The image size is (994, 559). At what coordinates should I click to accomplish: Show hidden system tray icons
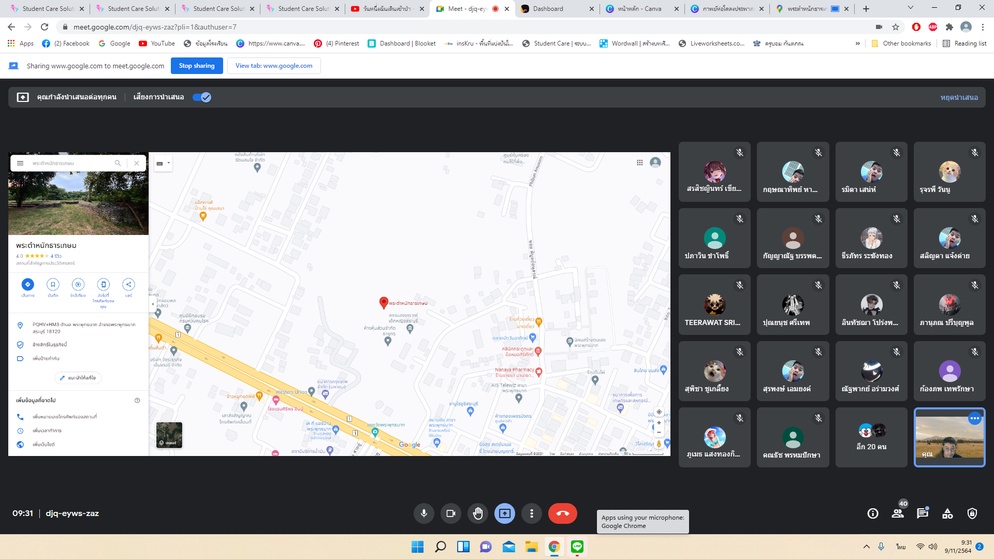[x=866, y=546]
